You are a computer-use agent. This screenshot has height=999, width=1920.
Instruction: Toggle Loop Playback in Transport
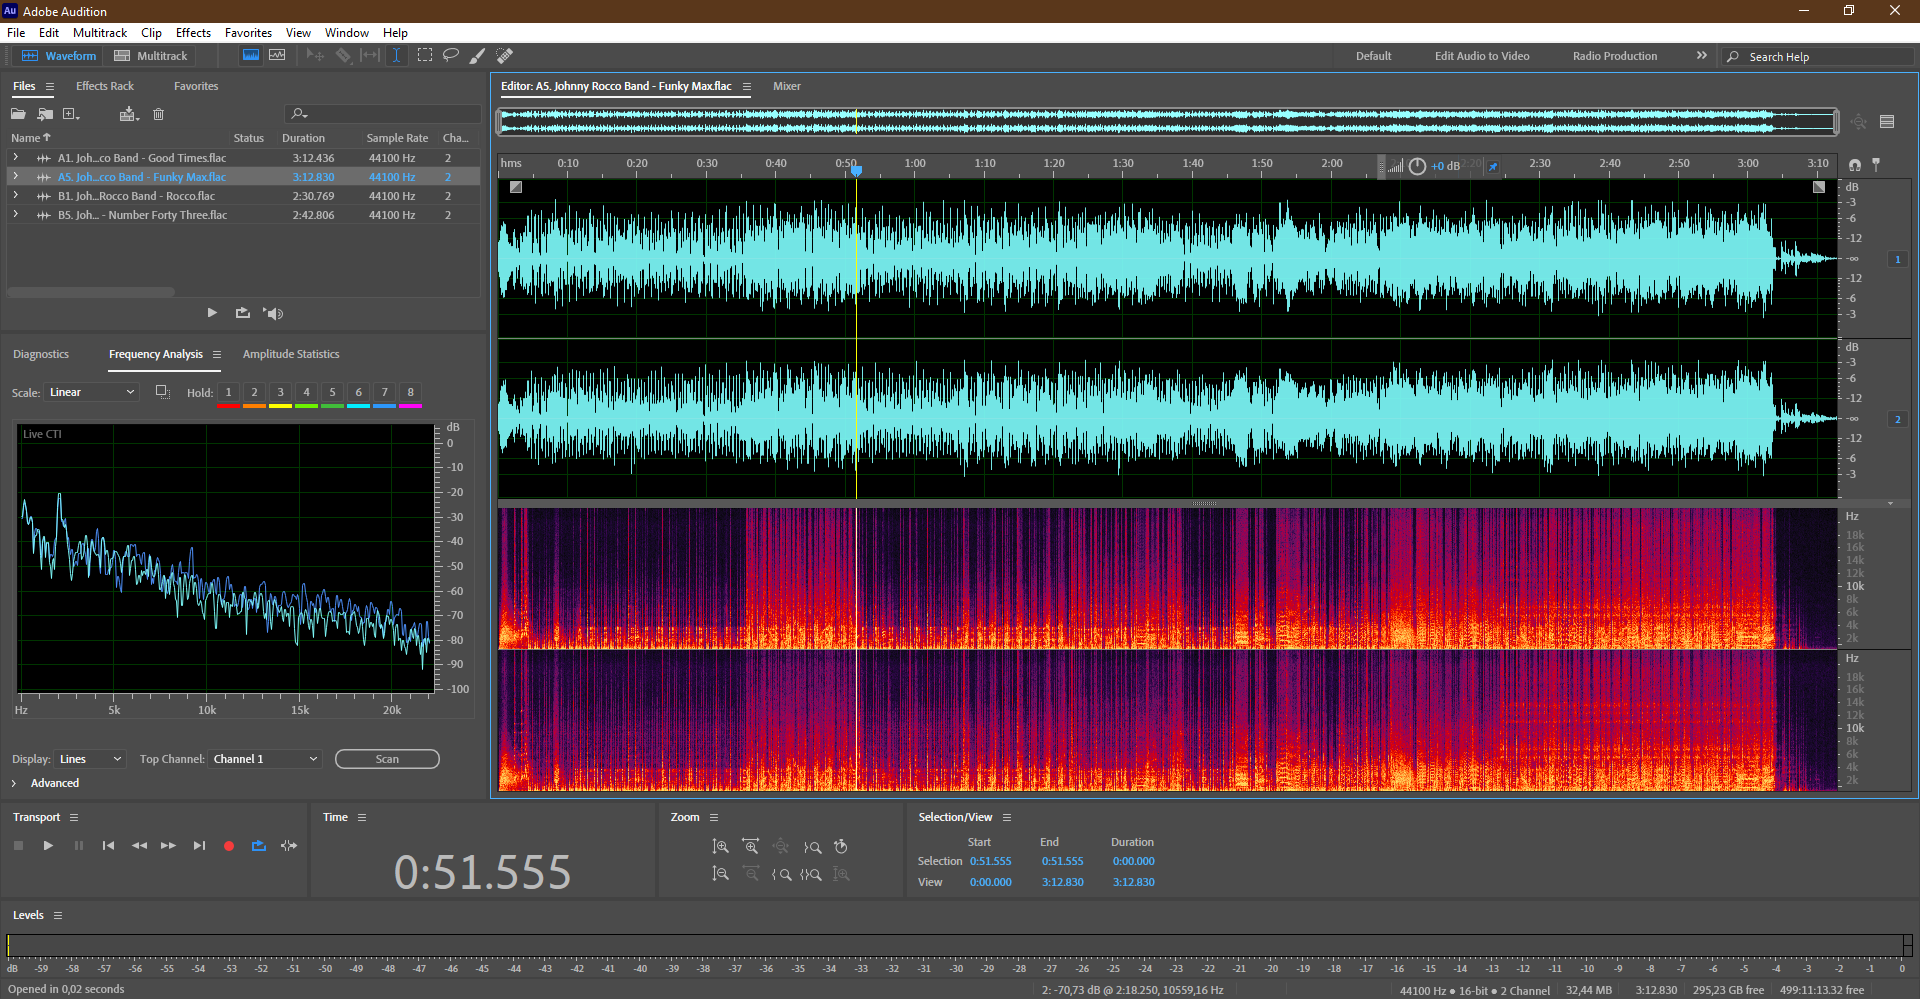pos(259,846)
